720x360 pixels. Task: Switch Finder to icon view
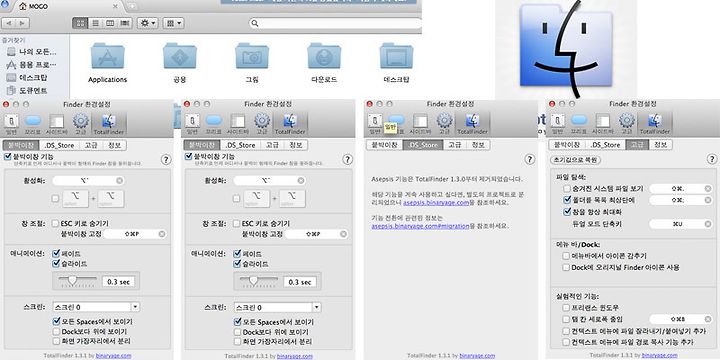click(x=80, y=23)
